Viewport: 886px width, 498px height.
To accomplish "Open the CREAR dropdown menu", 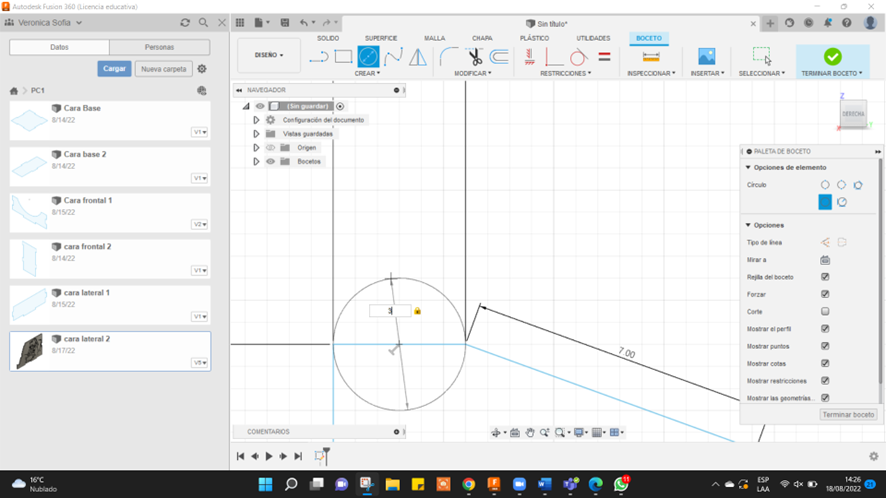I will (x=367, y=73).
